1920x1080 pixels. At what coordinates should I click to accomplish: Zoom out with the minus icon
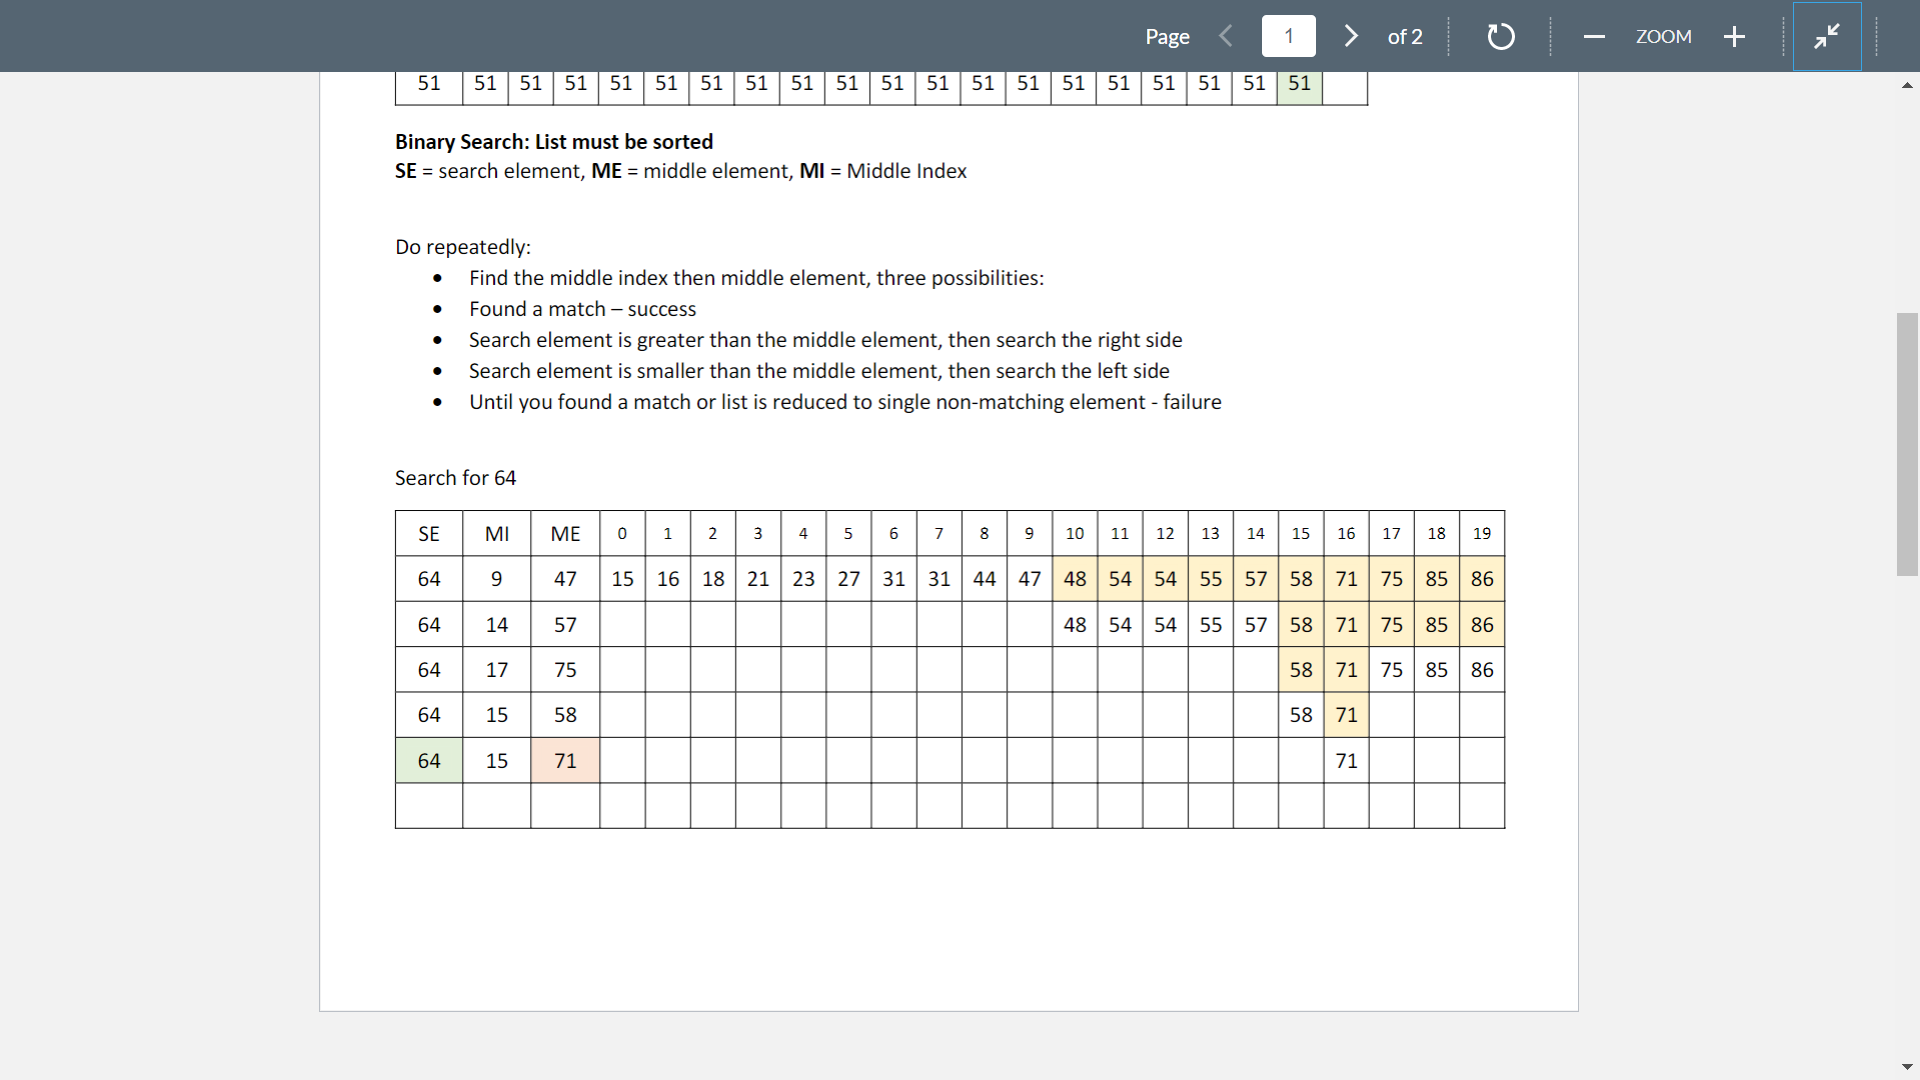(1594, 37)
